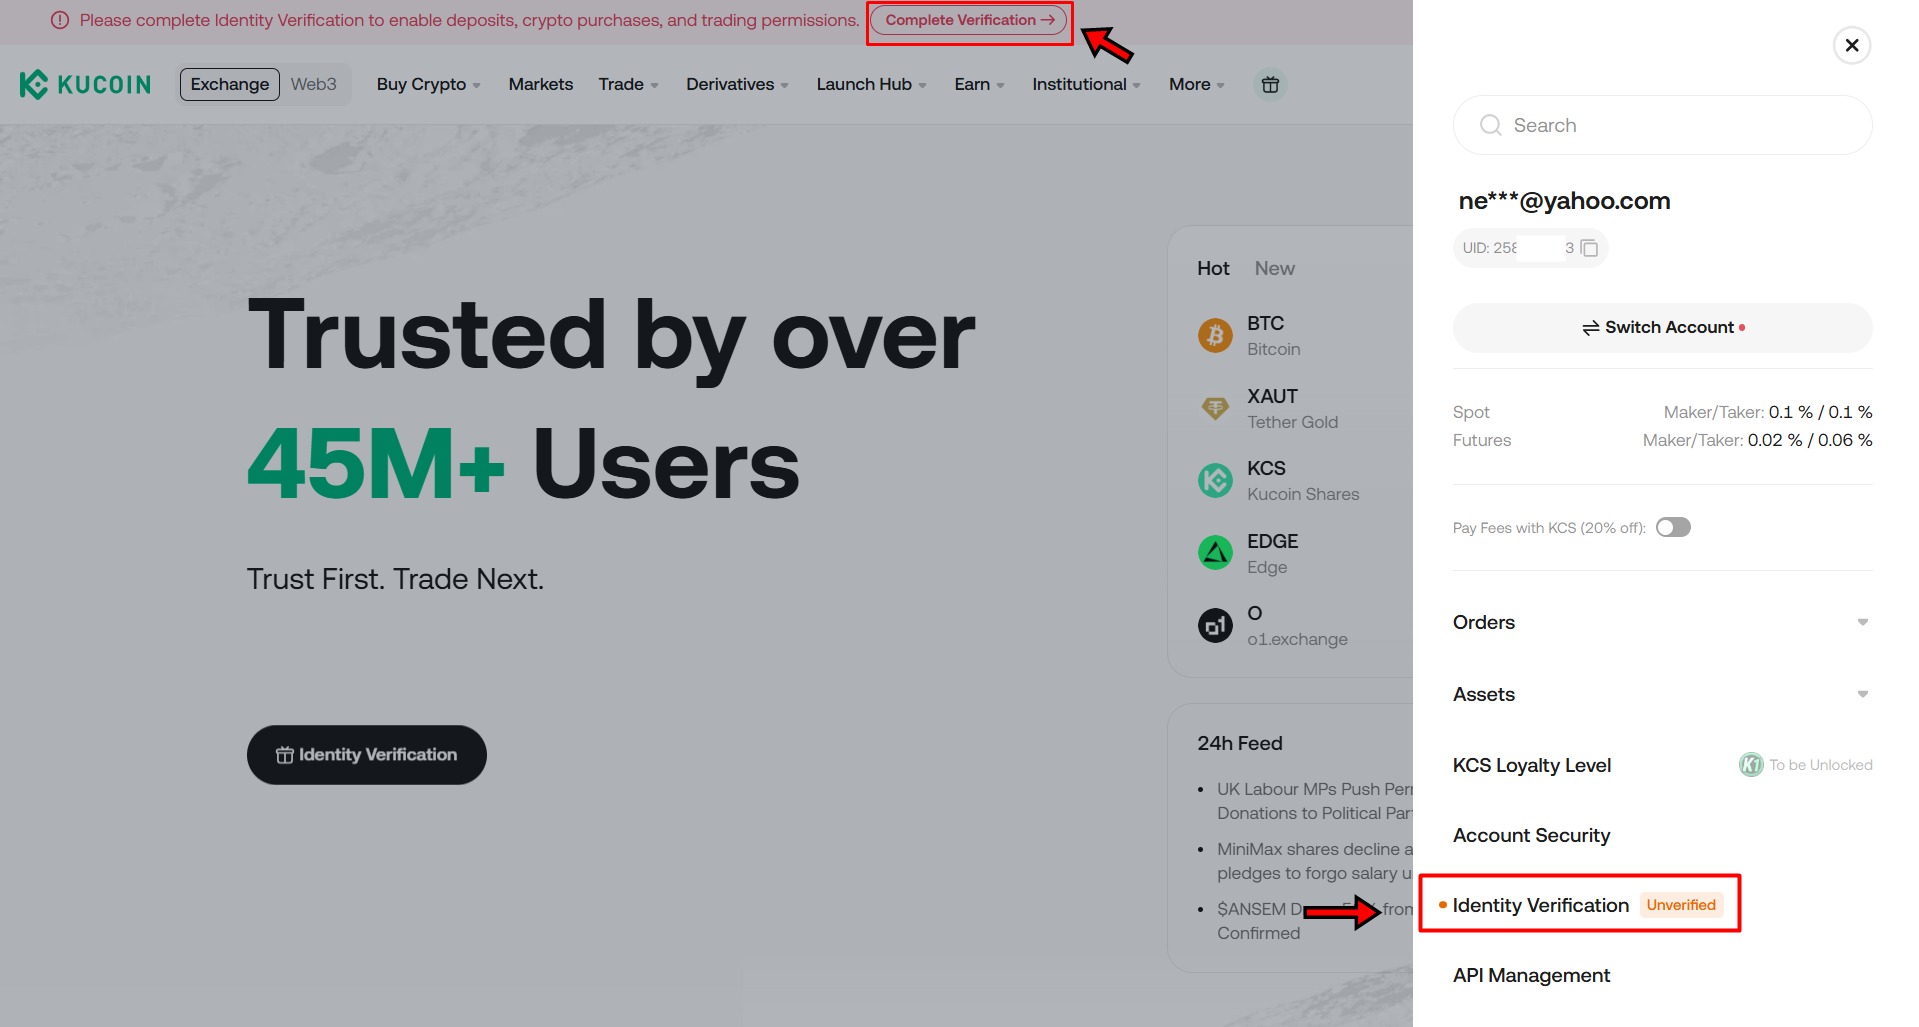Click the warning icon in the banner
Screen dimensions: 1919x1027
coord(60,20)
